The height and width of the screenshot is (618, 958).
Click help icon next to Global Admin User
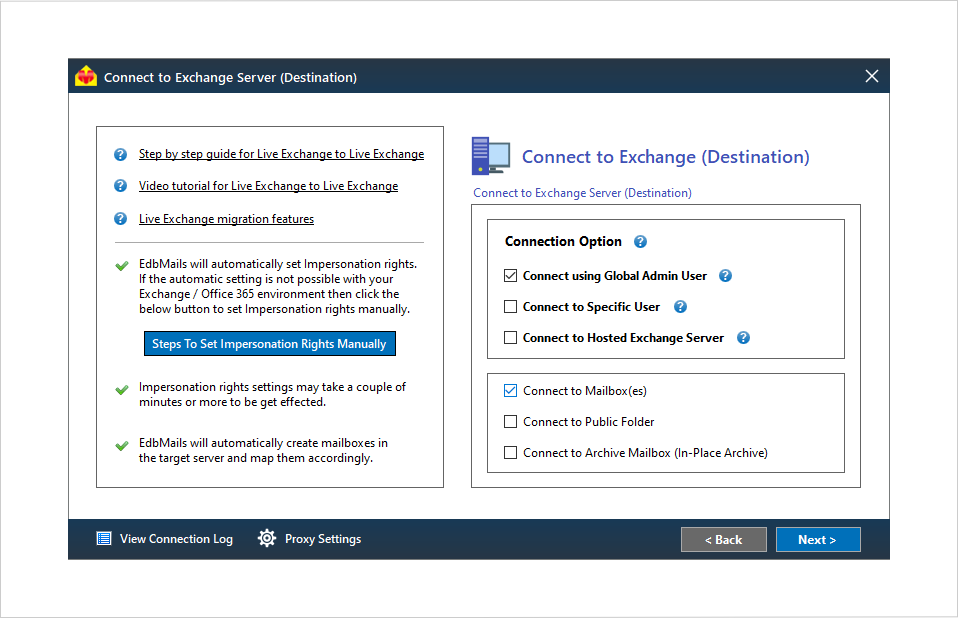pos(726,276)
